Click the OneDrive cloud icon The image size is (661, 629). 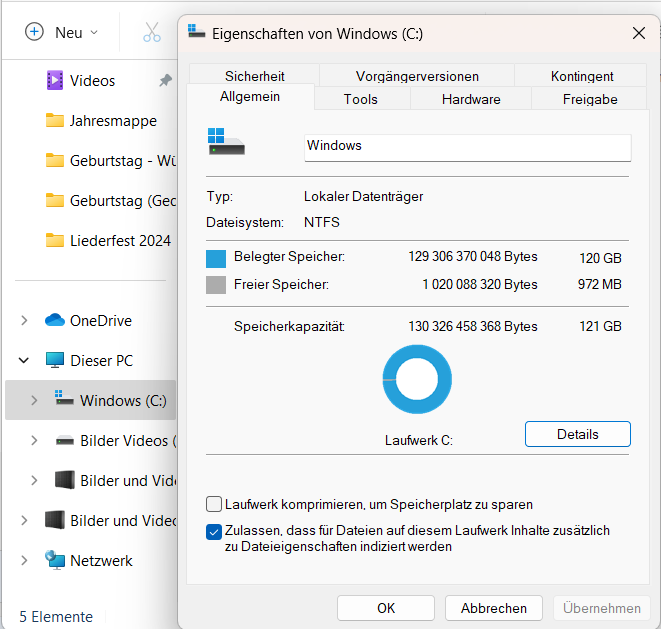click(x=55, y=320)
